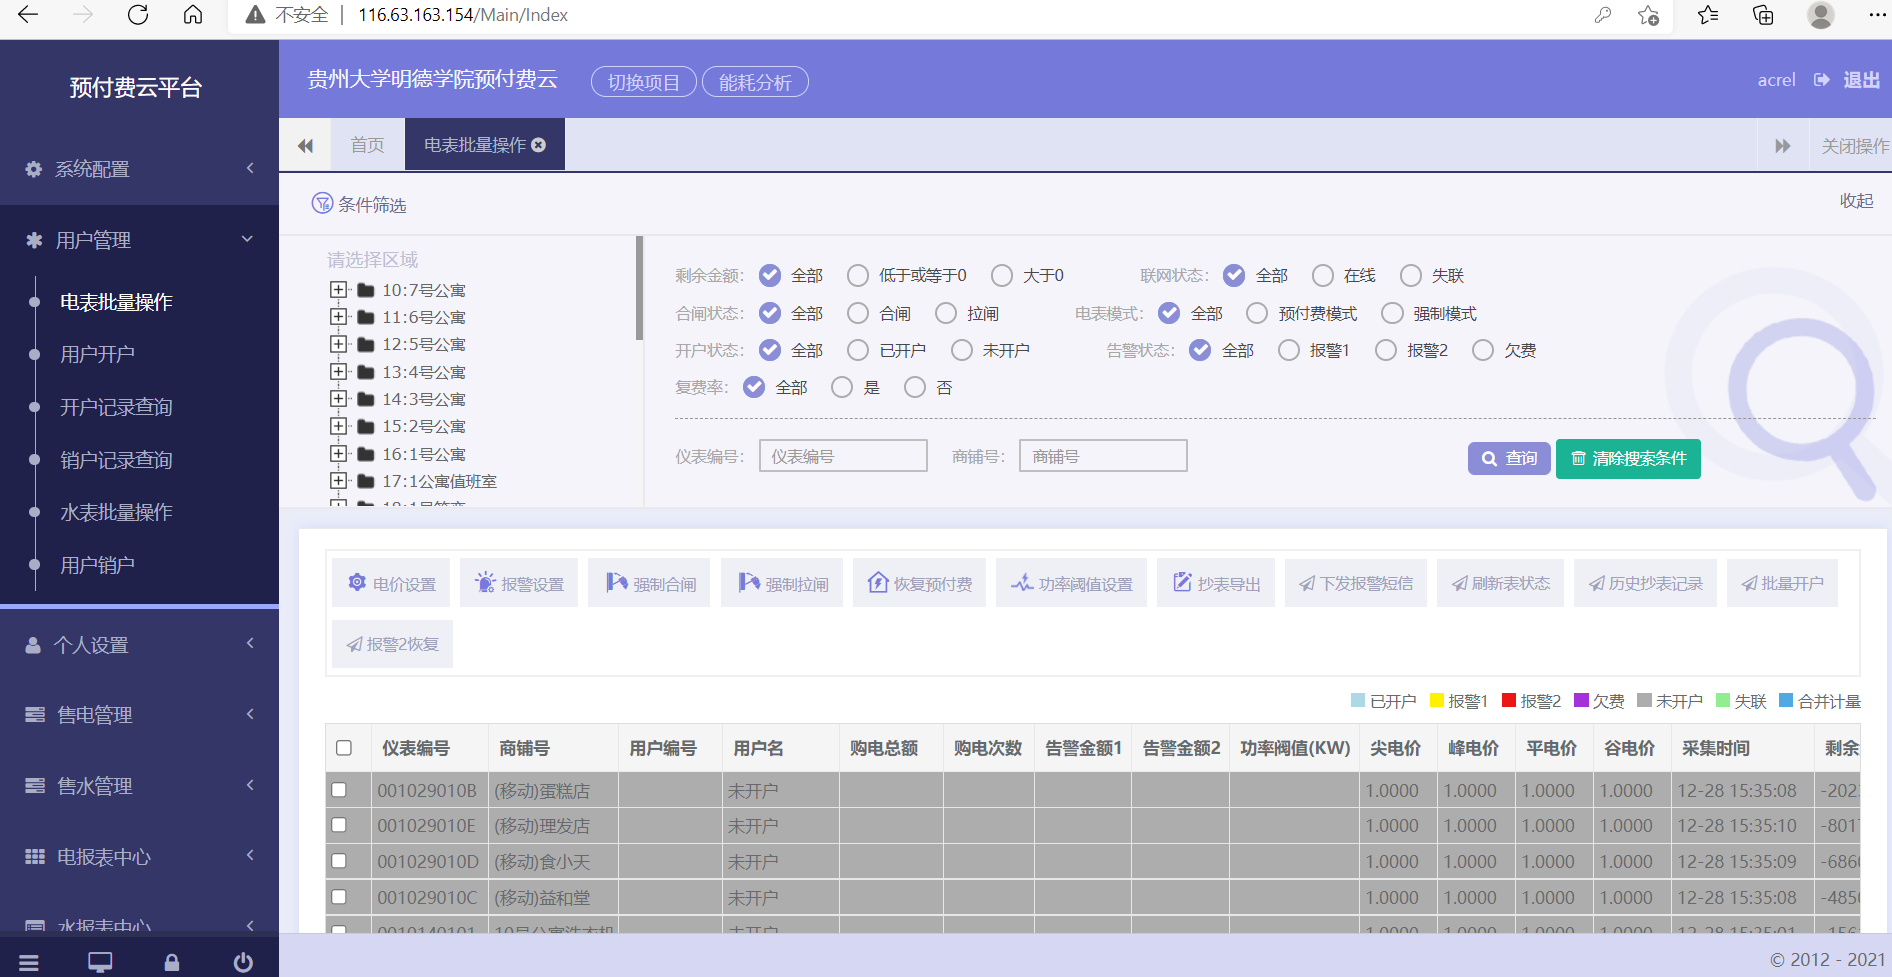Select the 已开户 account status radio
1892x977 pixels.
click(x=858, y=350)
